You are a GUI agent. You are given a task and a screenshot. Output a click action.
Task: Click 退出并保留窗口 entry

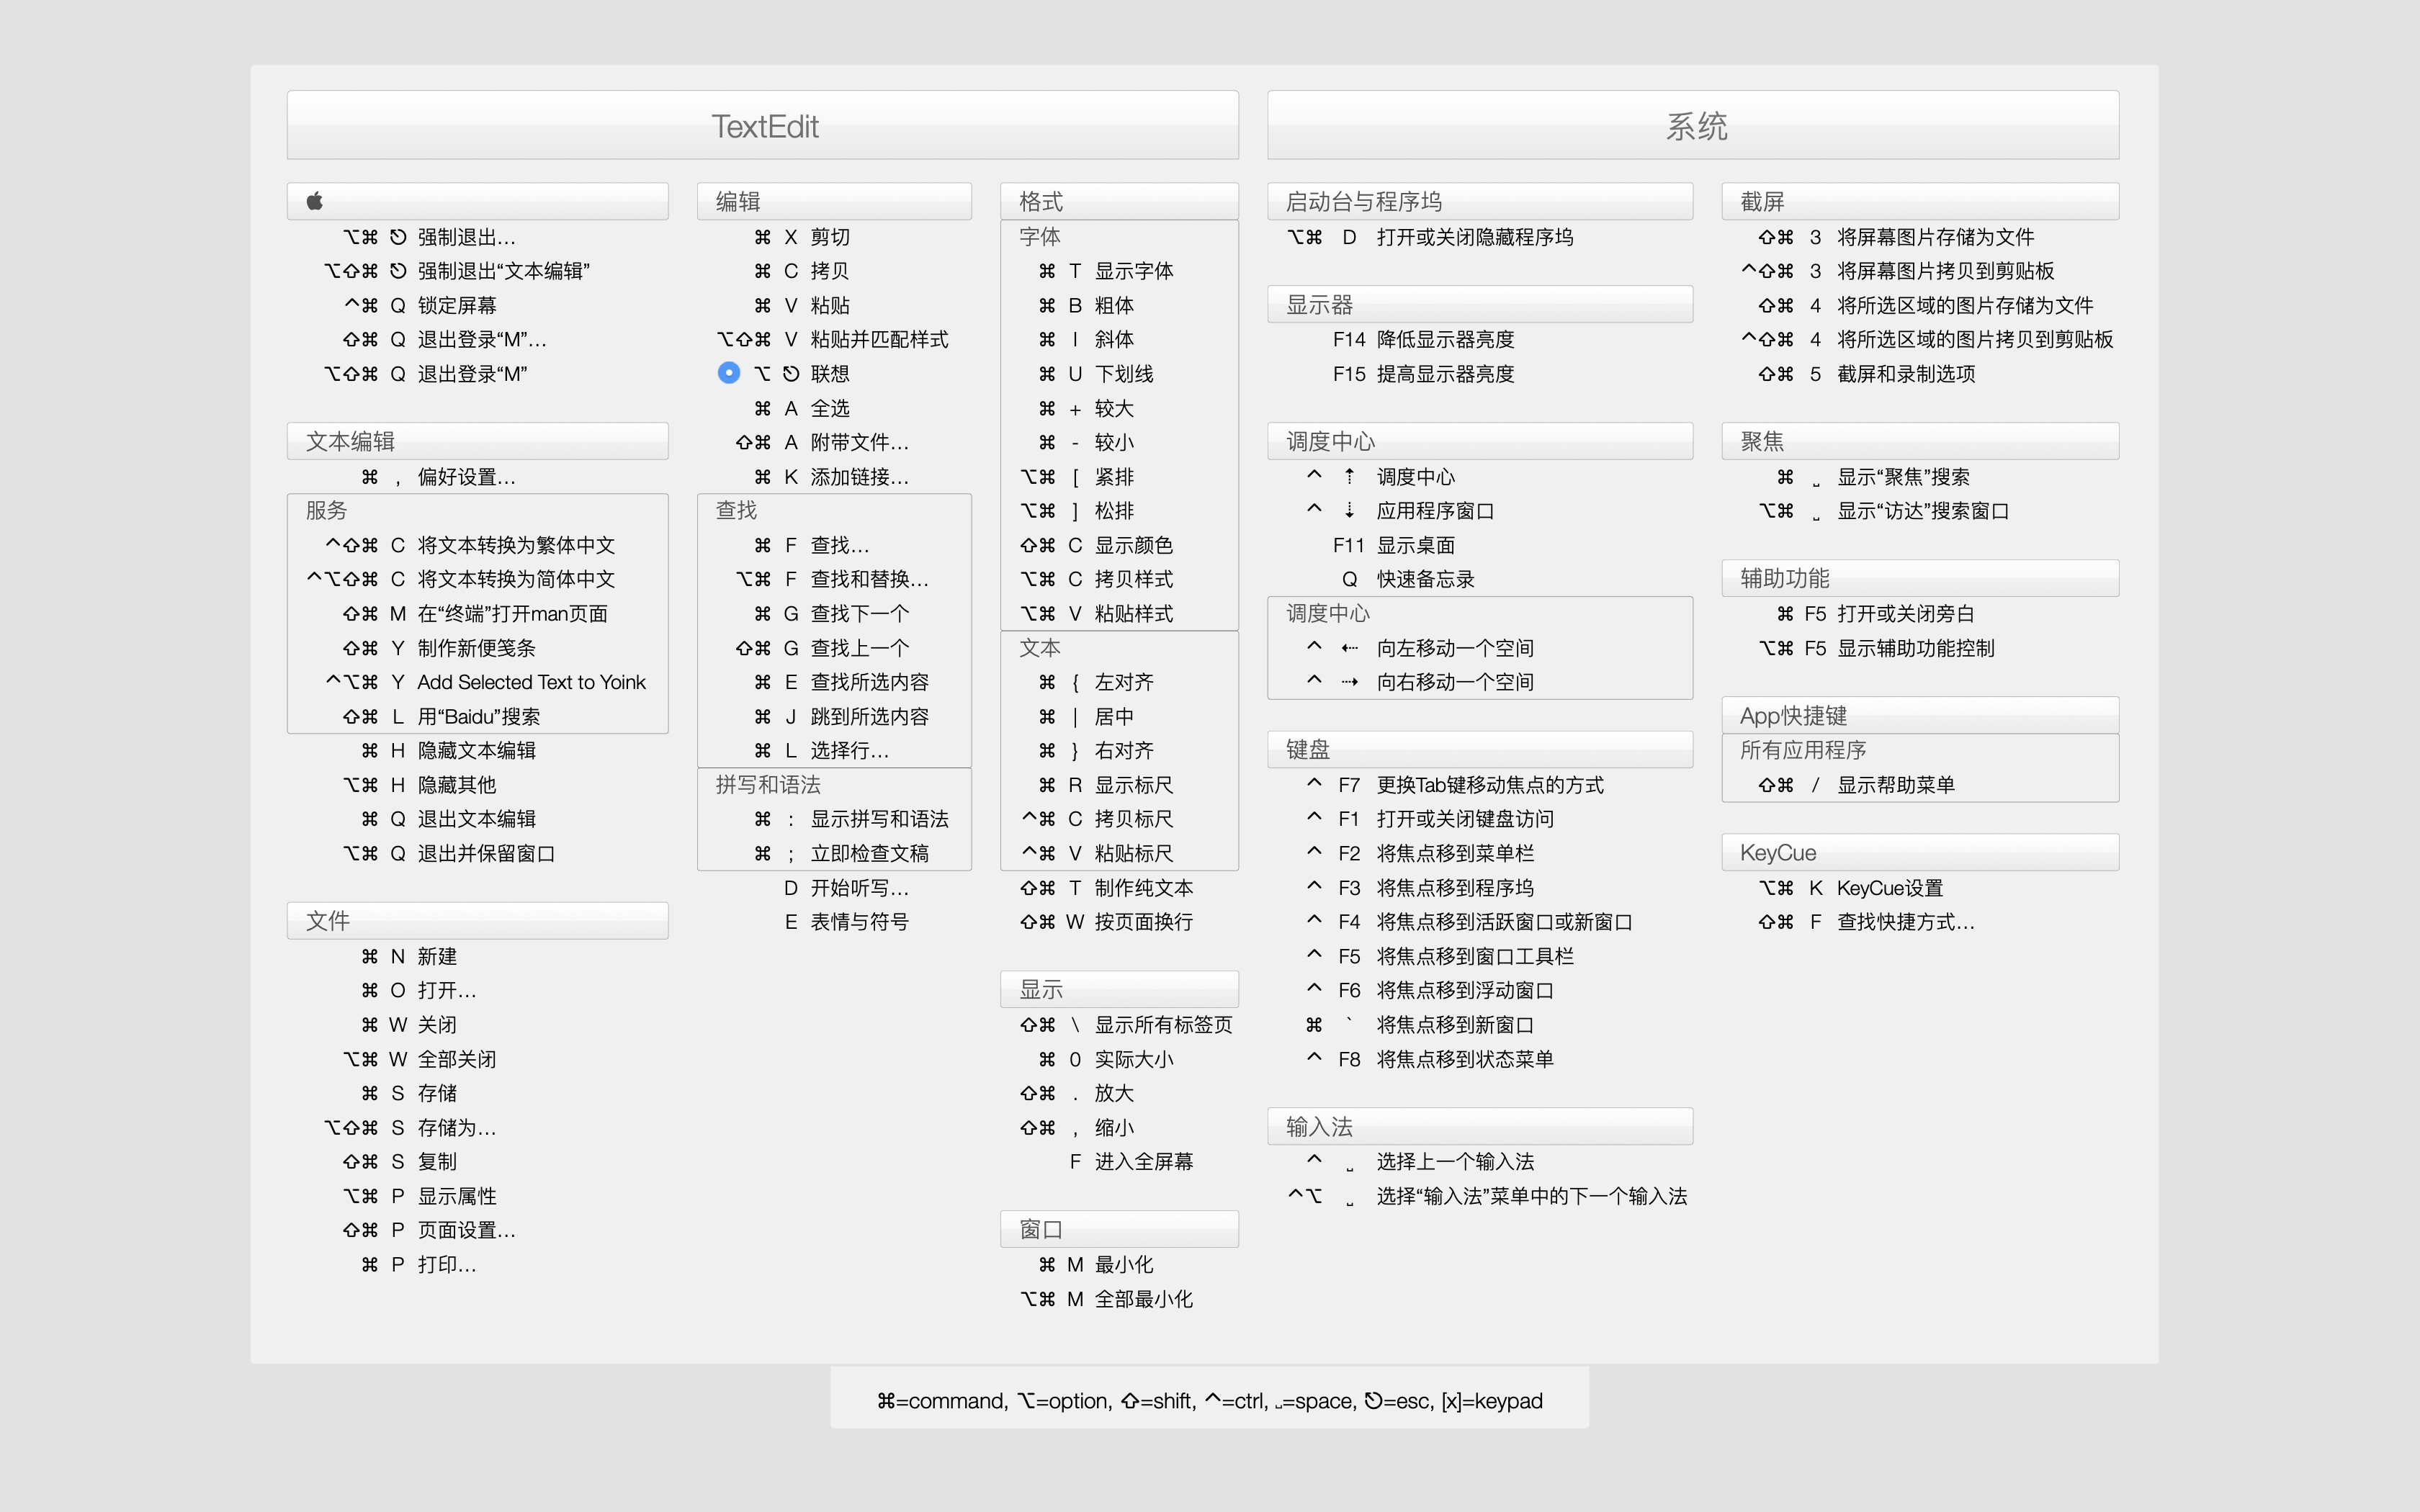[x=449, y=853]
